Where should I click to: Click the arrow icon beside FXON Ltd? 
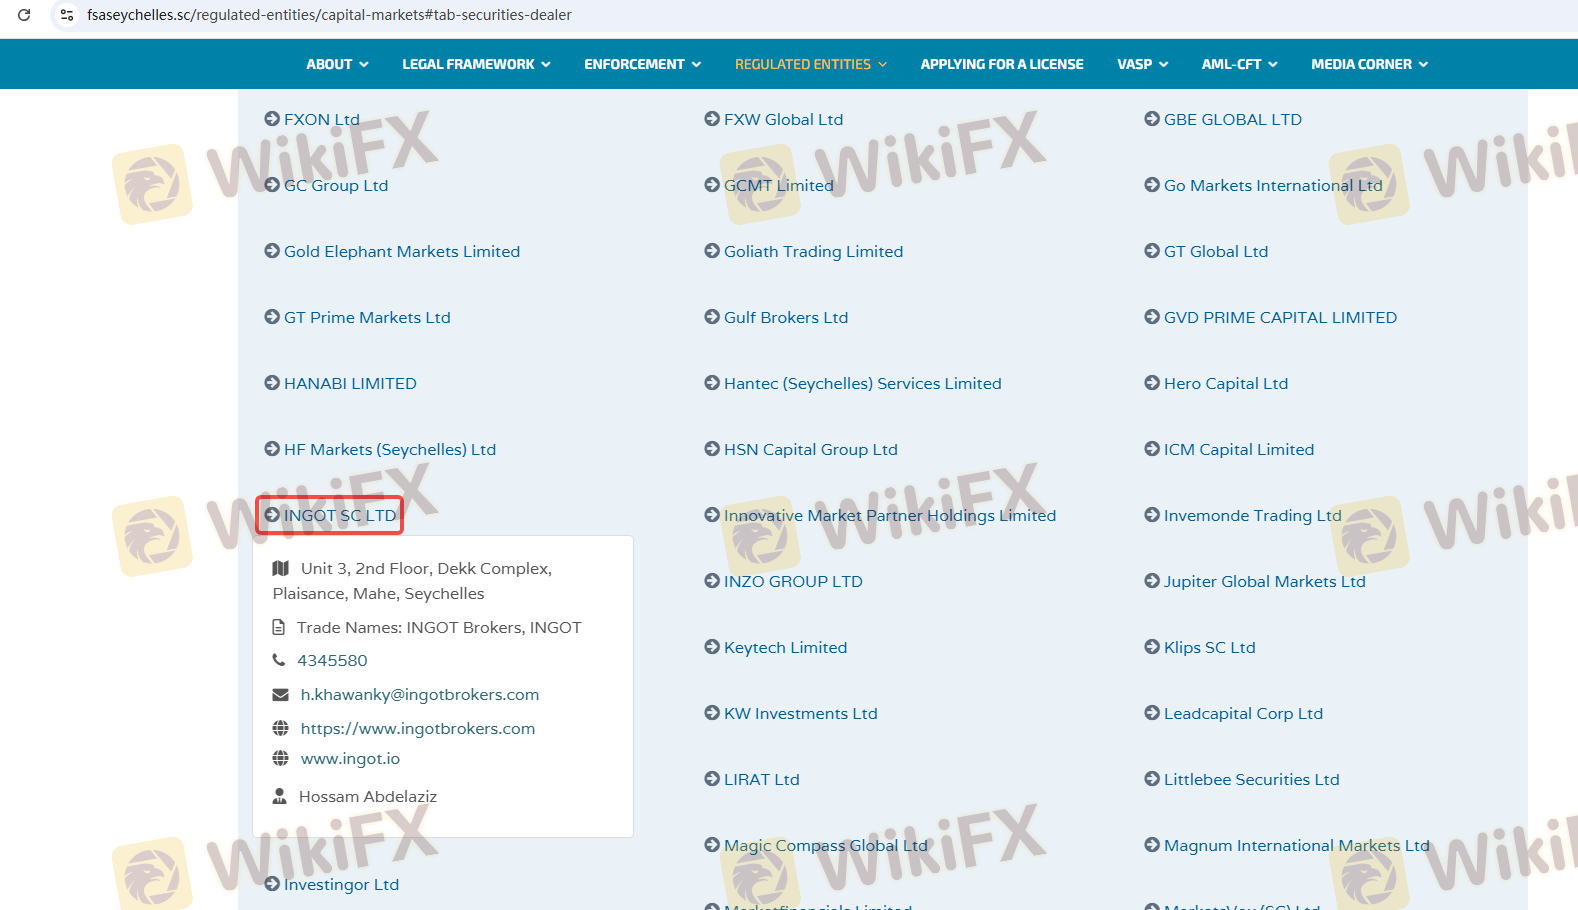(x=272, y=119)
